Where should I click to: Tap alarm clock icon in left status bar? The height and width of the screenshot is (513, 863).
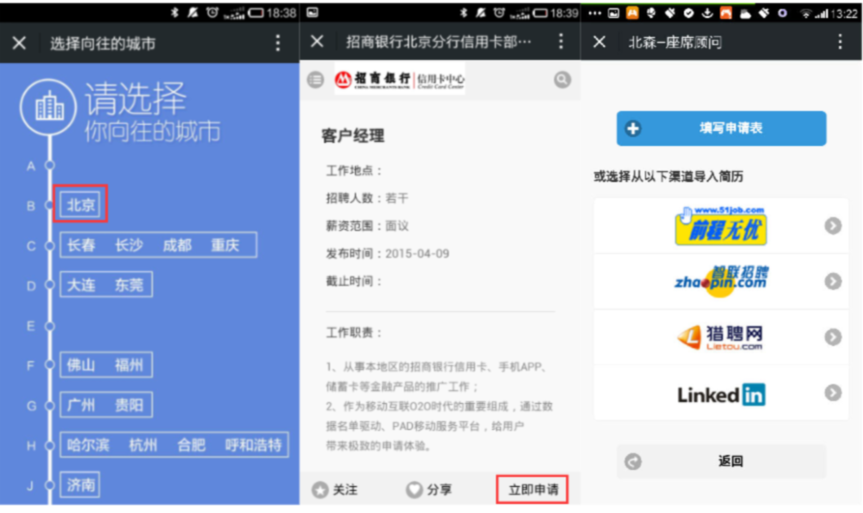[x=212, y=12]
